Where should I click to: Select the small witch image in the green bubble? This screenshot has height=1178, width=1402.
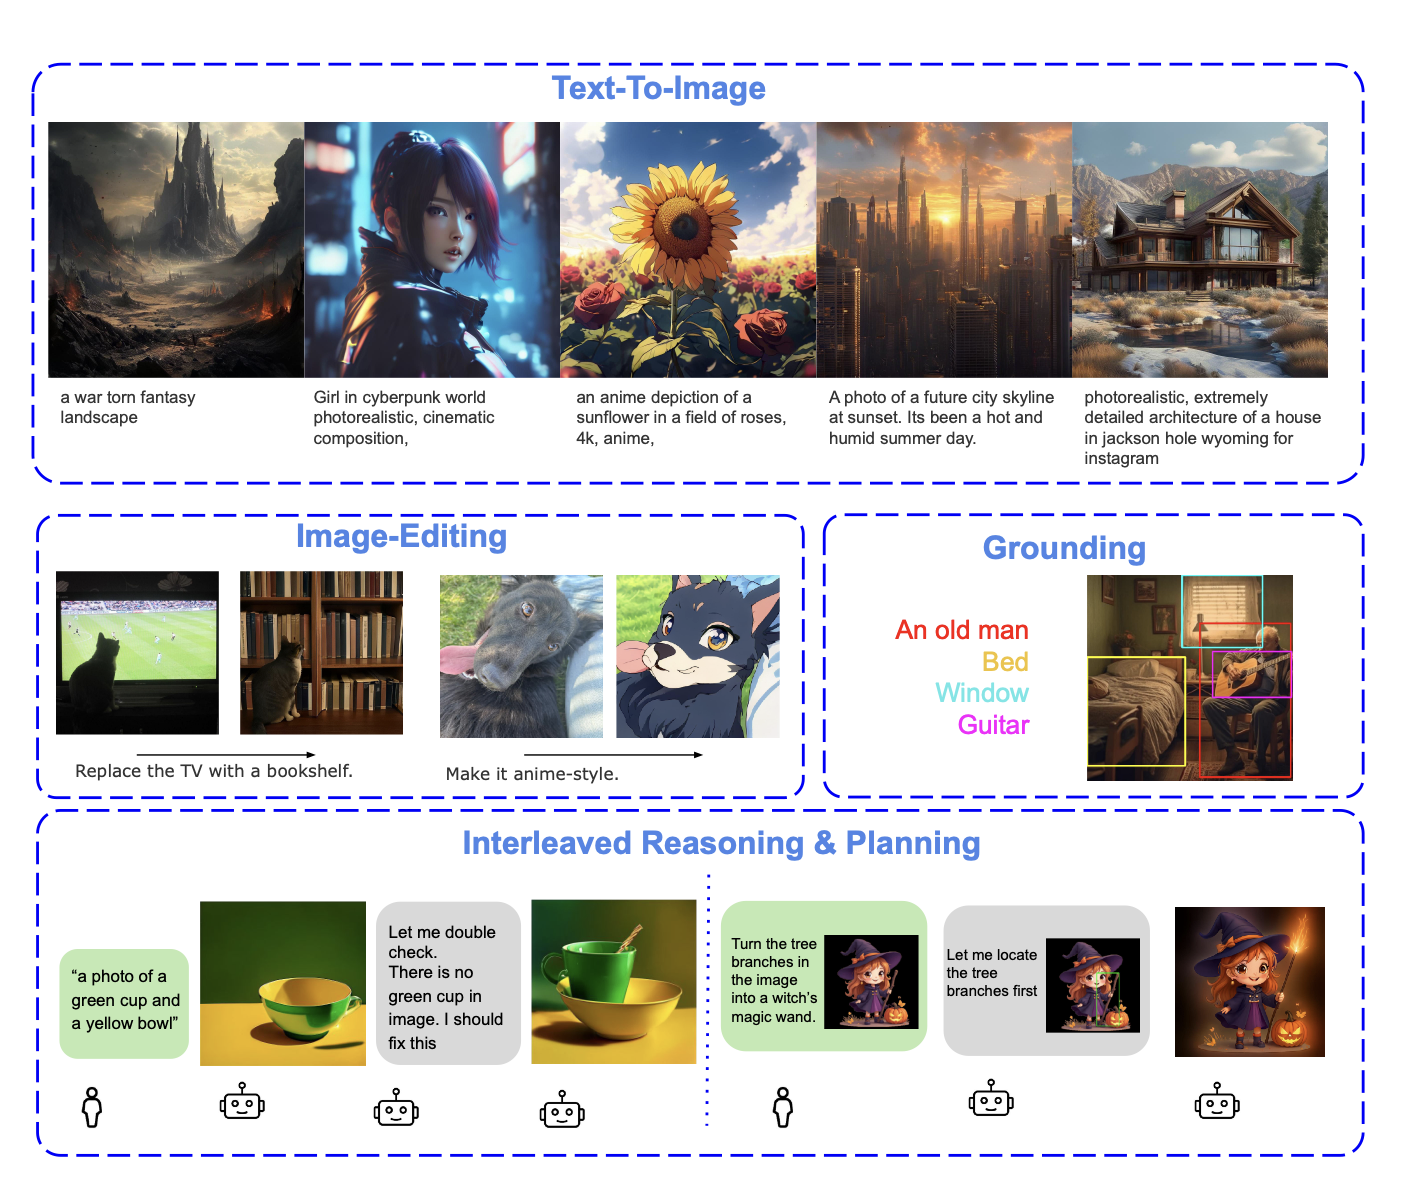pos(871,981)
